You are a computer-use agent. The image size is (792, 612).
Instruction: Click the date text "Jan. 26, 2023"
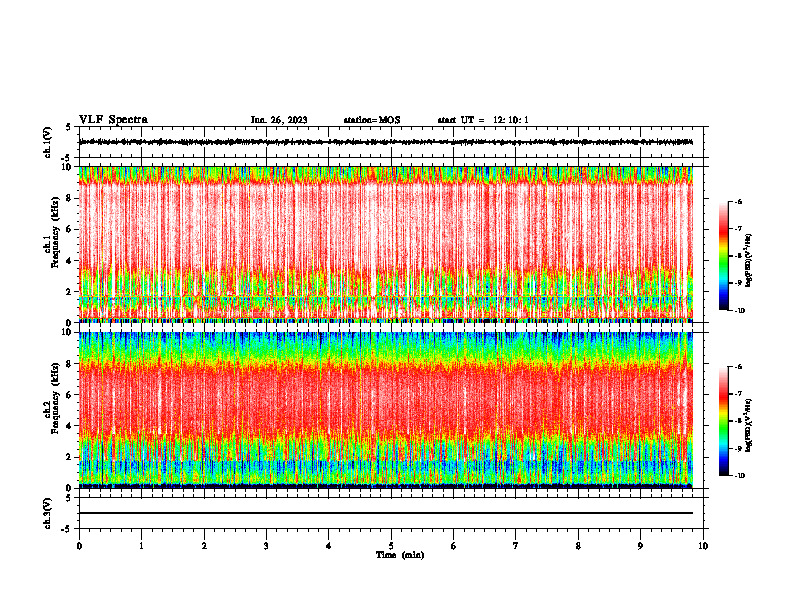pos(279,120)
